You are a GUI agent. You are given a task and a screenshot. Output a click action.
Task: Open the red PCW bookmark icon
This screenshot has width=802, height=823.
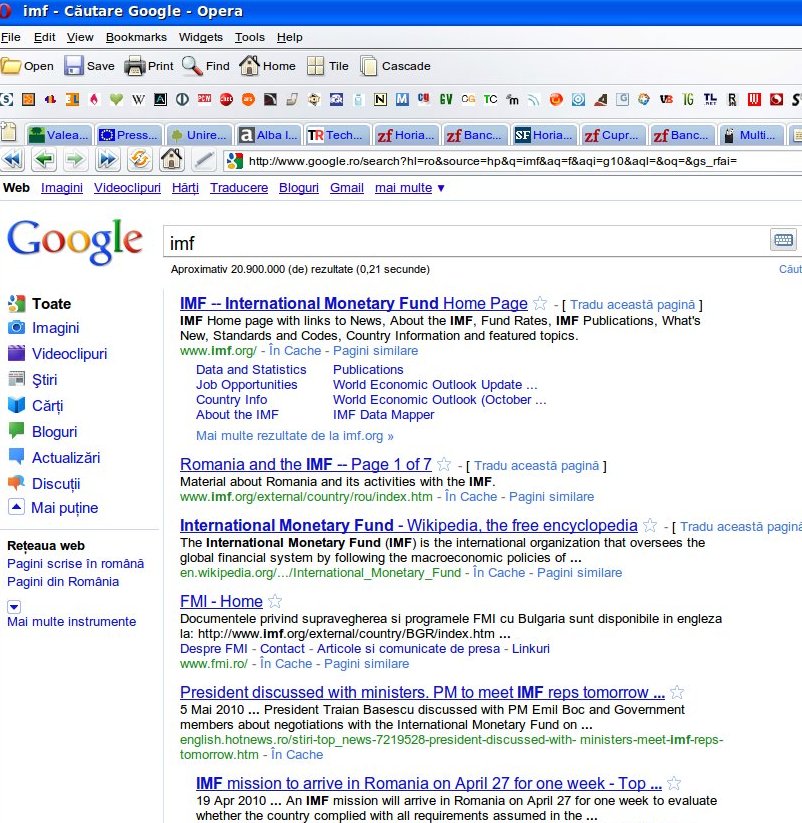pos(204,99)
